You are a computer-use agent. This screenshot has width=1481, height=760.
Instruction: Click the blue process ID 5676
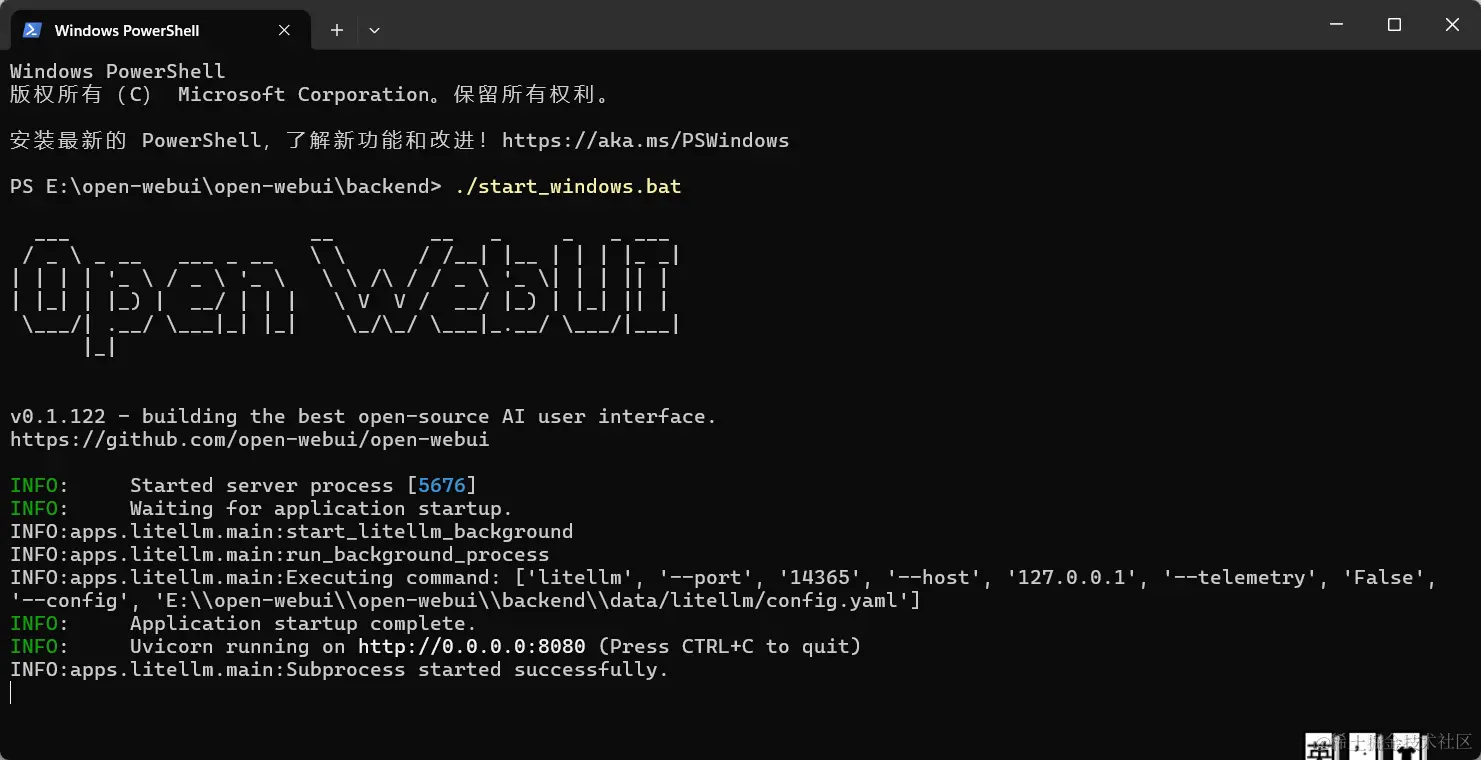442,486
